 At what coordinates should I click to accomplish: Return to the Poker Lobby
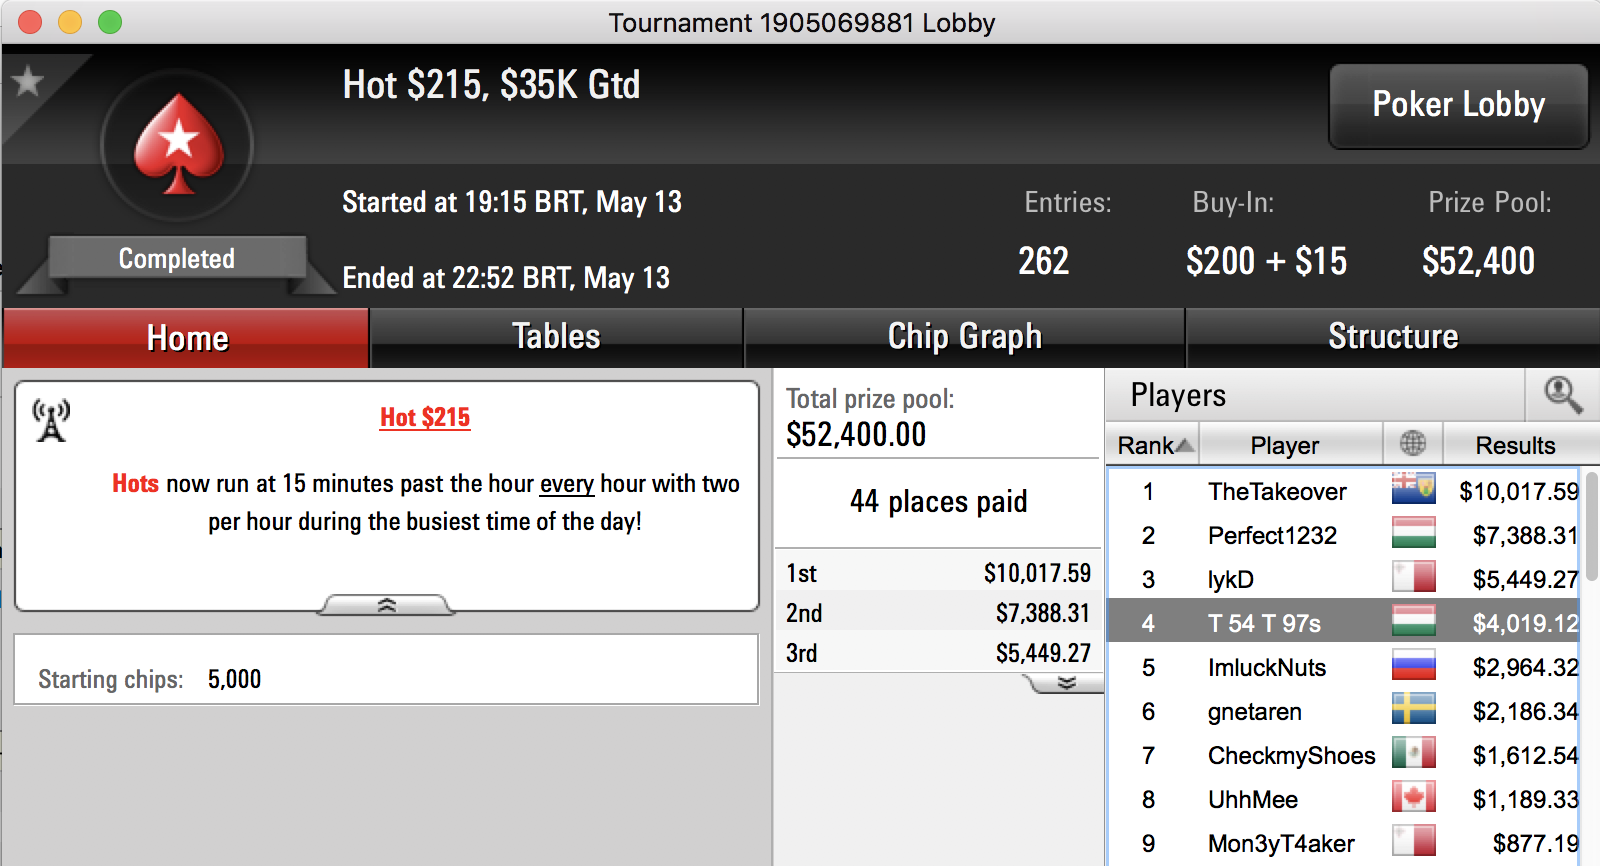1458,105
